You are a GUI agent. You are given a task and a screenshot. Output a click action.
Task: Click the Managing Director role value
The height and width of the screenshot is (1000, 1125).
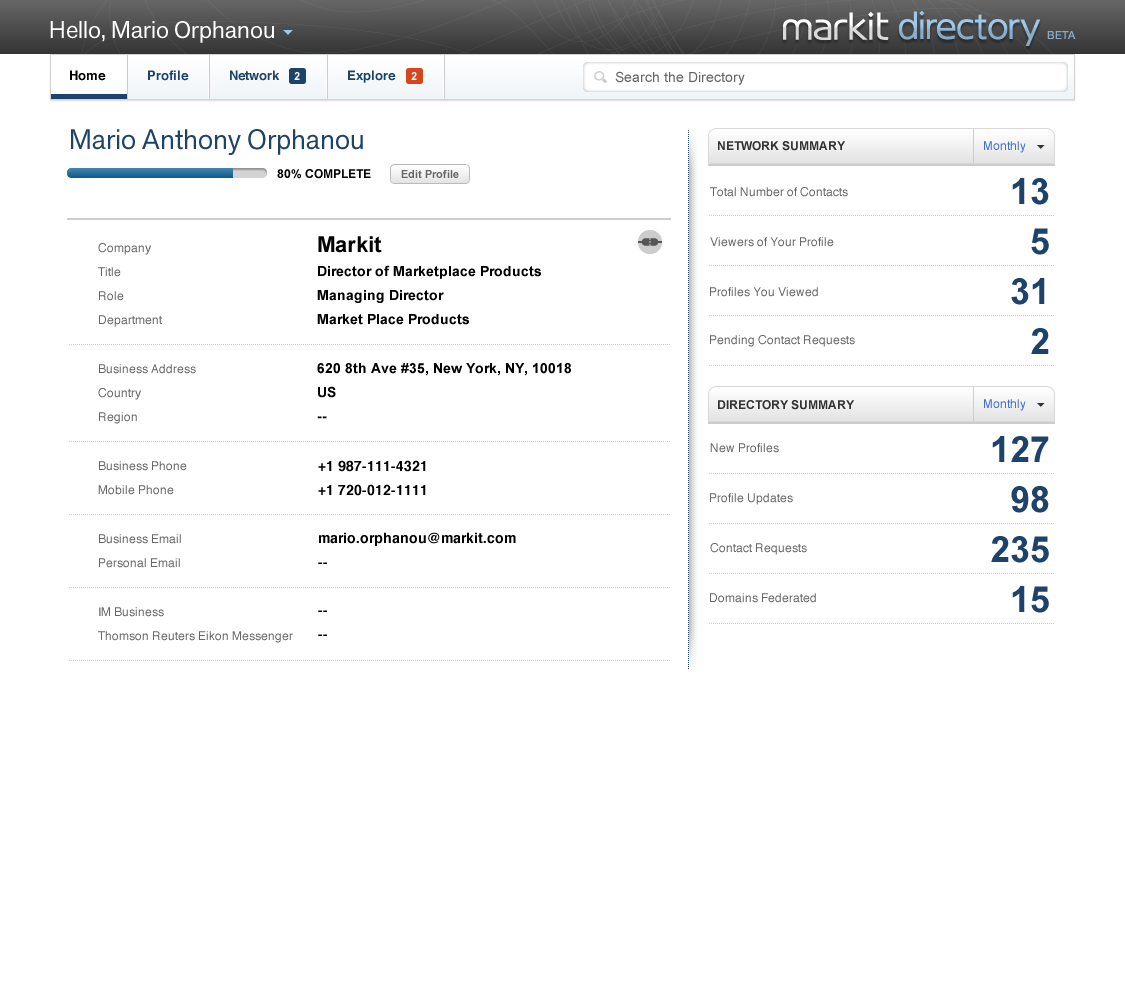380,296
